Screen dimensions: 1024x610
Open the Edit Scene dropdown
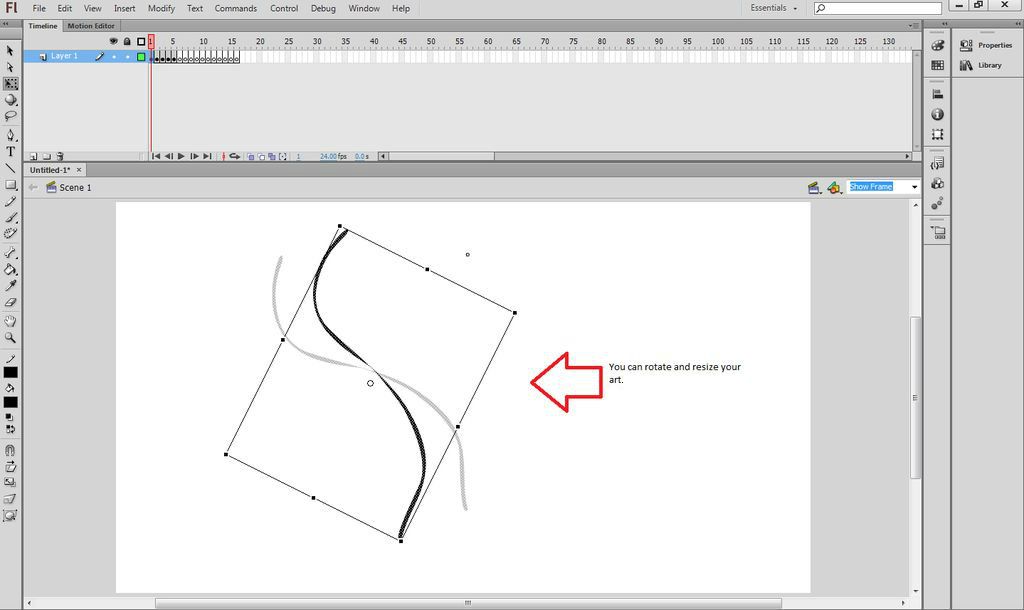(x=814, y=187)
